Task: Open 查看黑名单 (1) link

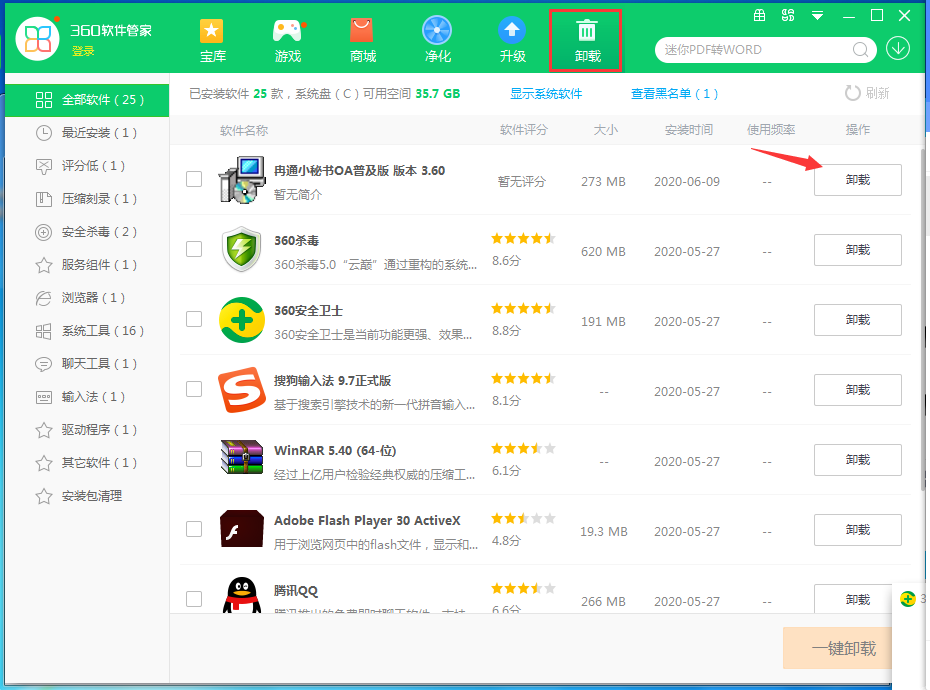Action: click(674, 94)
